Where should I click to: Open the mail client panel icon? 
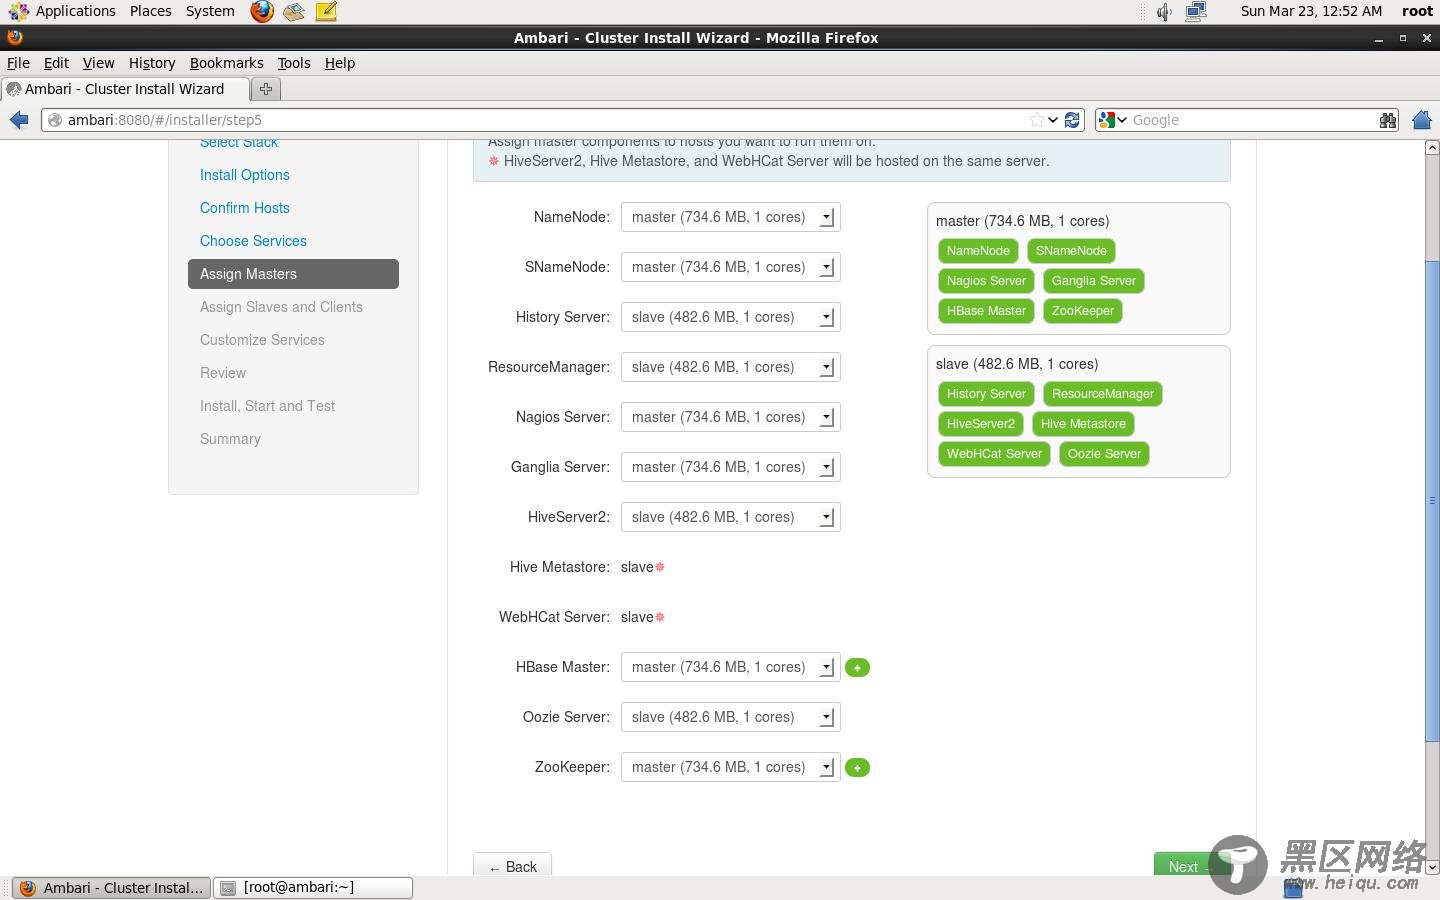coord(294,11)
